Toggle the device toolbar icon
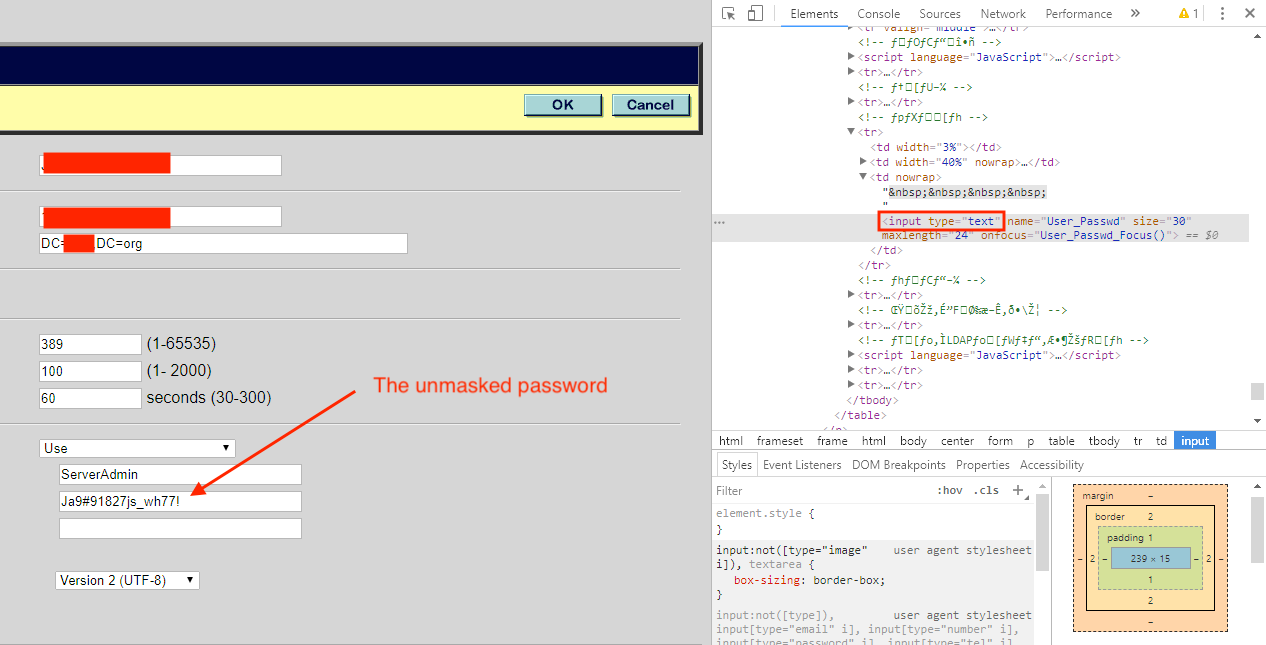The height and width of the screenshot is (645, 1266). [x=755, y=14]
